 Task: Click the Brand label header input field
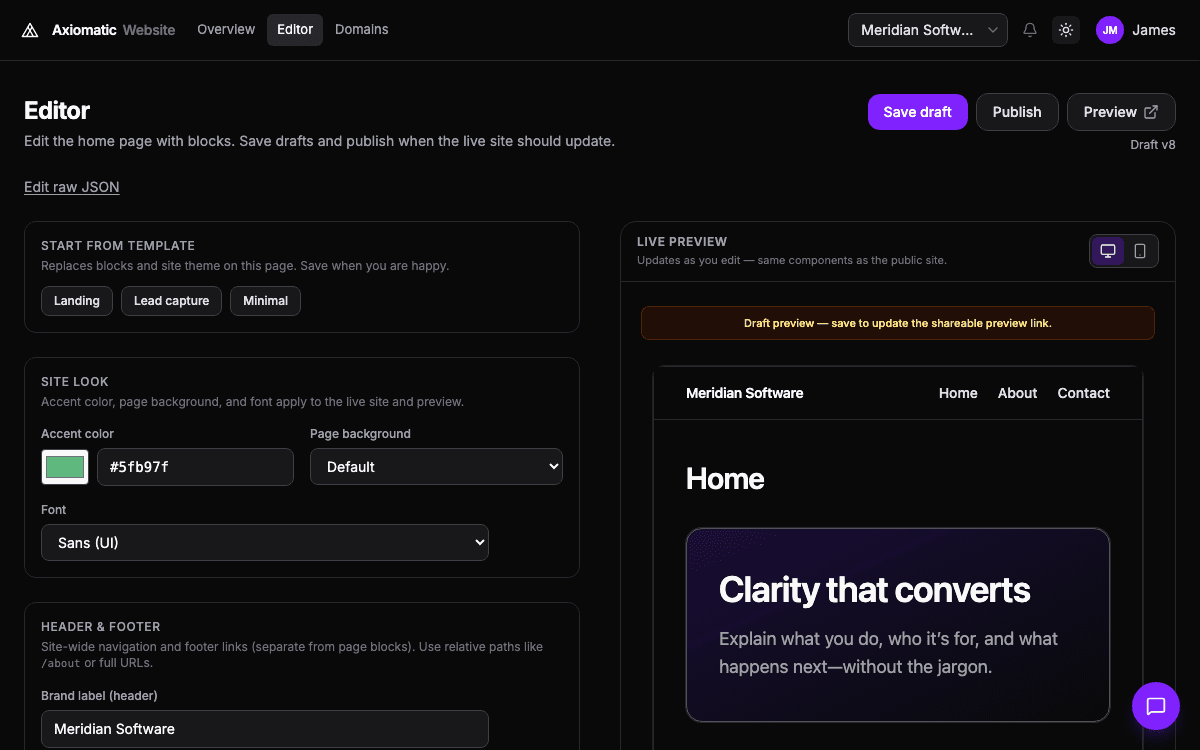point(264,729)
